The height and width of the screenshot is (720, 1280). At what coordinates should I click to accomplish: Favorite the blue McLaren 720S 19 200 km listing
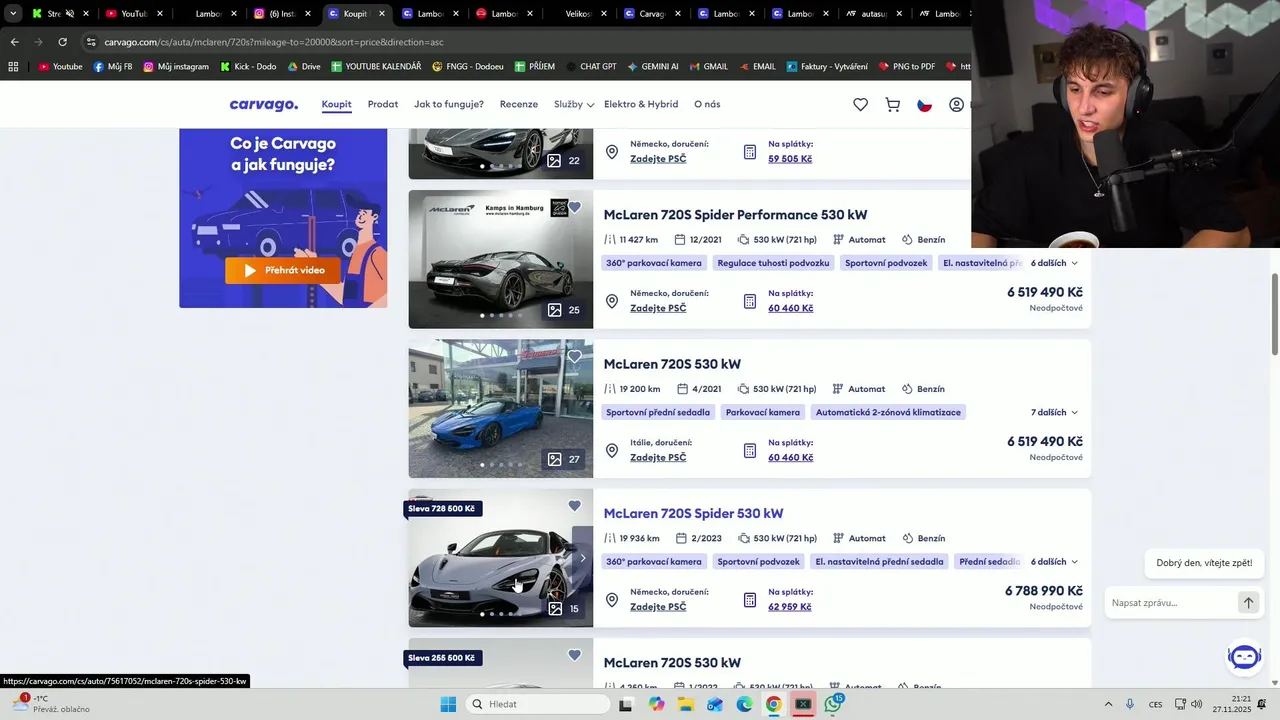pos(574,356)
